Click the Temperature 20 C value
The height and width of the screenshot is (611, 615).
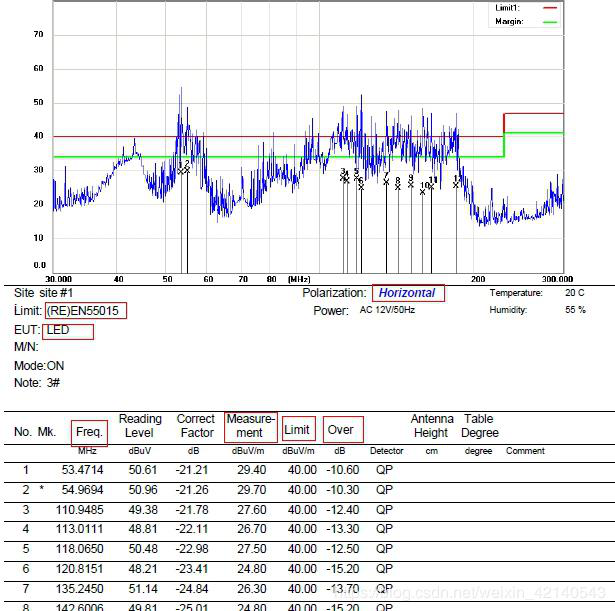coord(574,293)
